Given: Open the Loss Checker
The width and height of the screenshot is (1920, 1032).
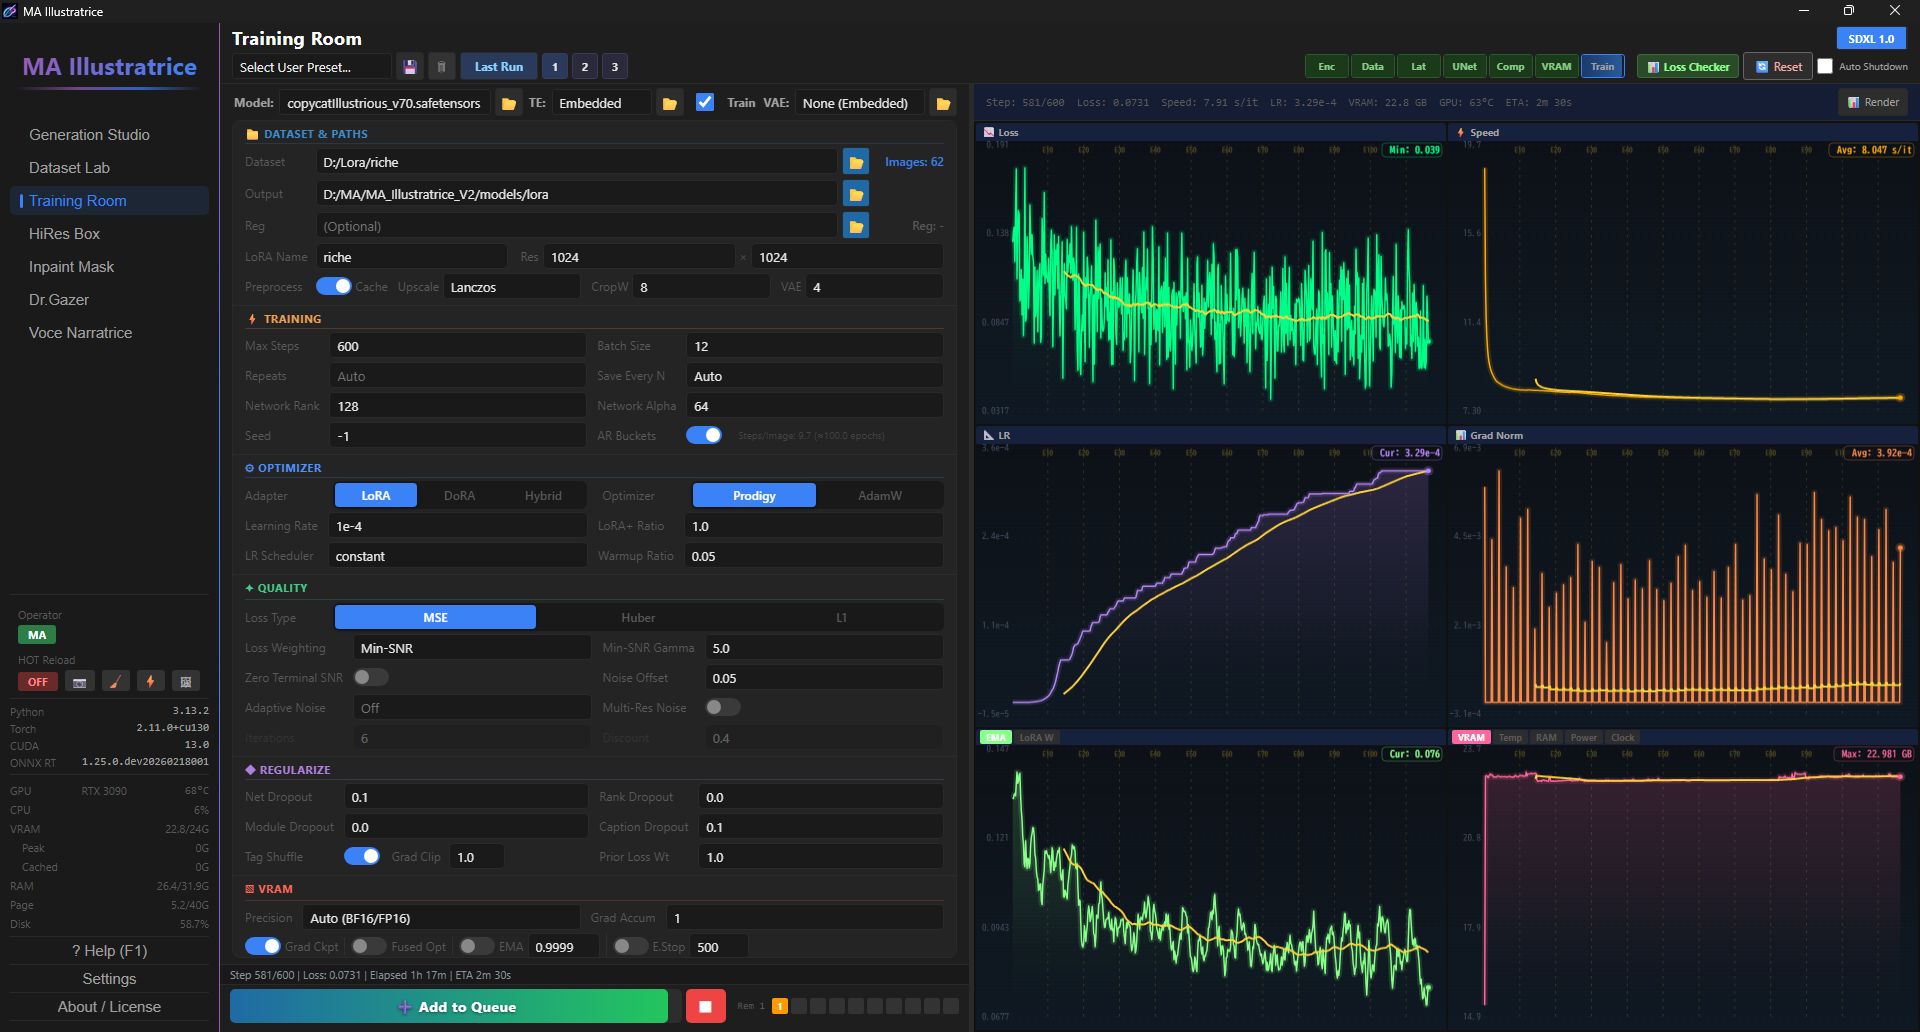Looking at the screenshot, I should tap(1688, 67).
